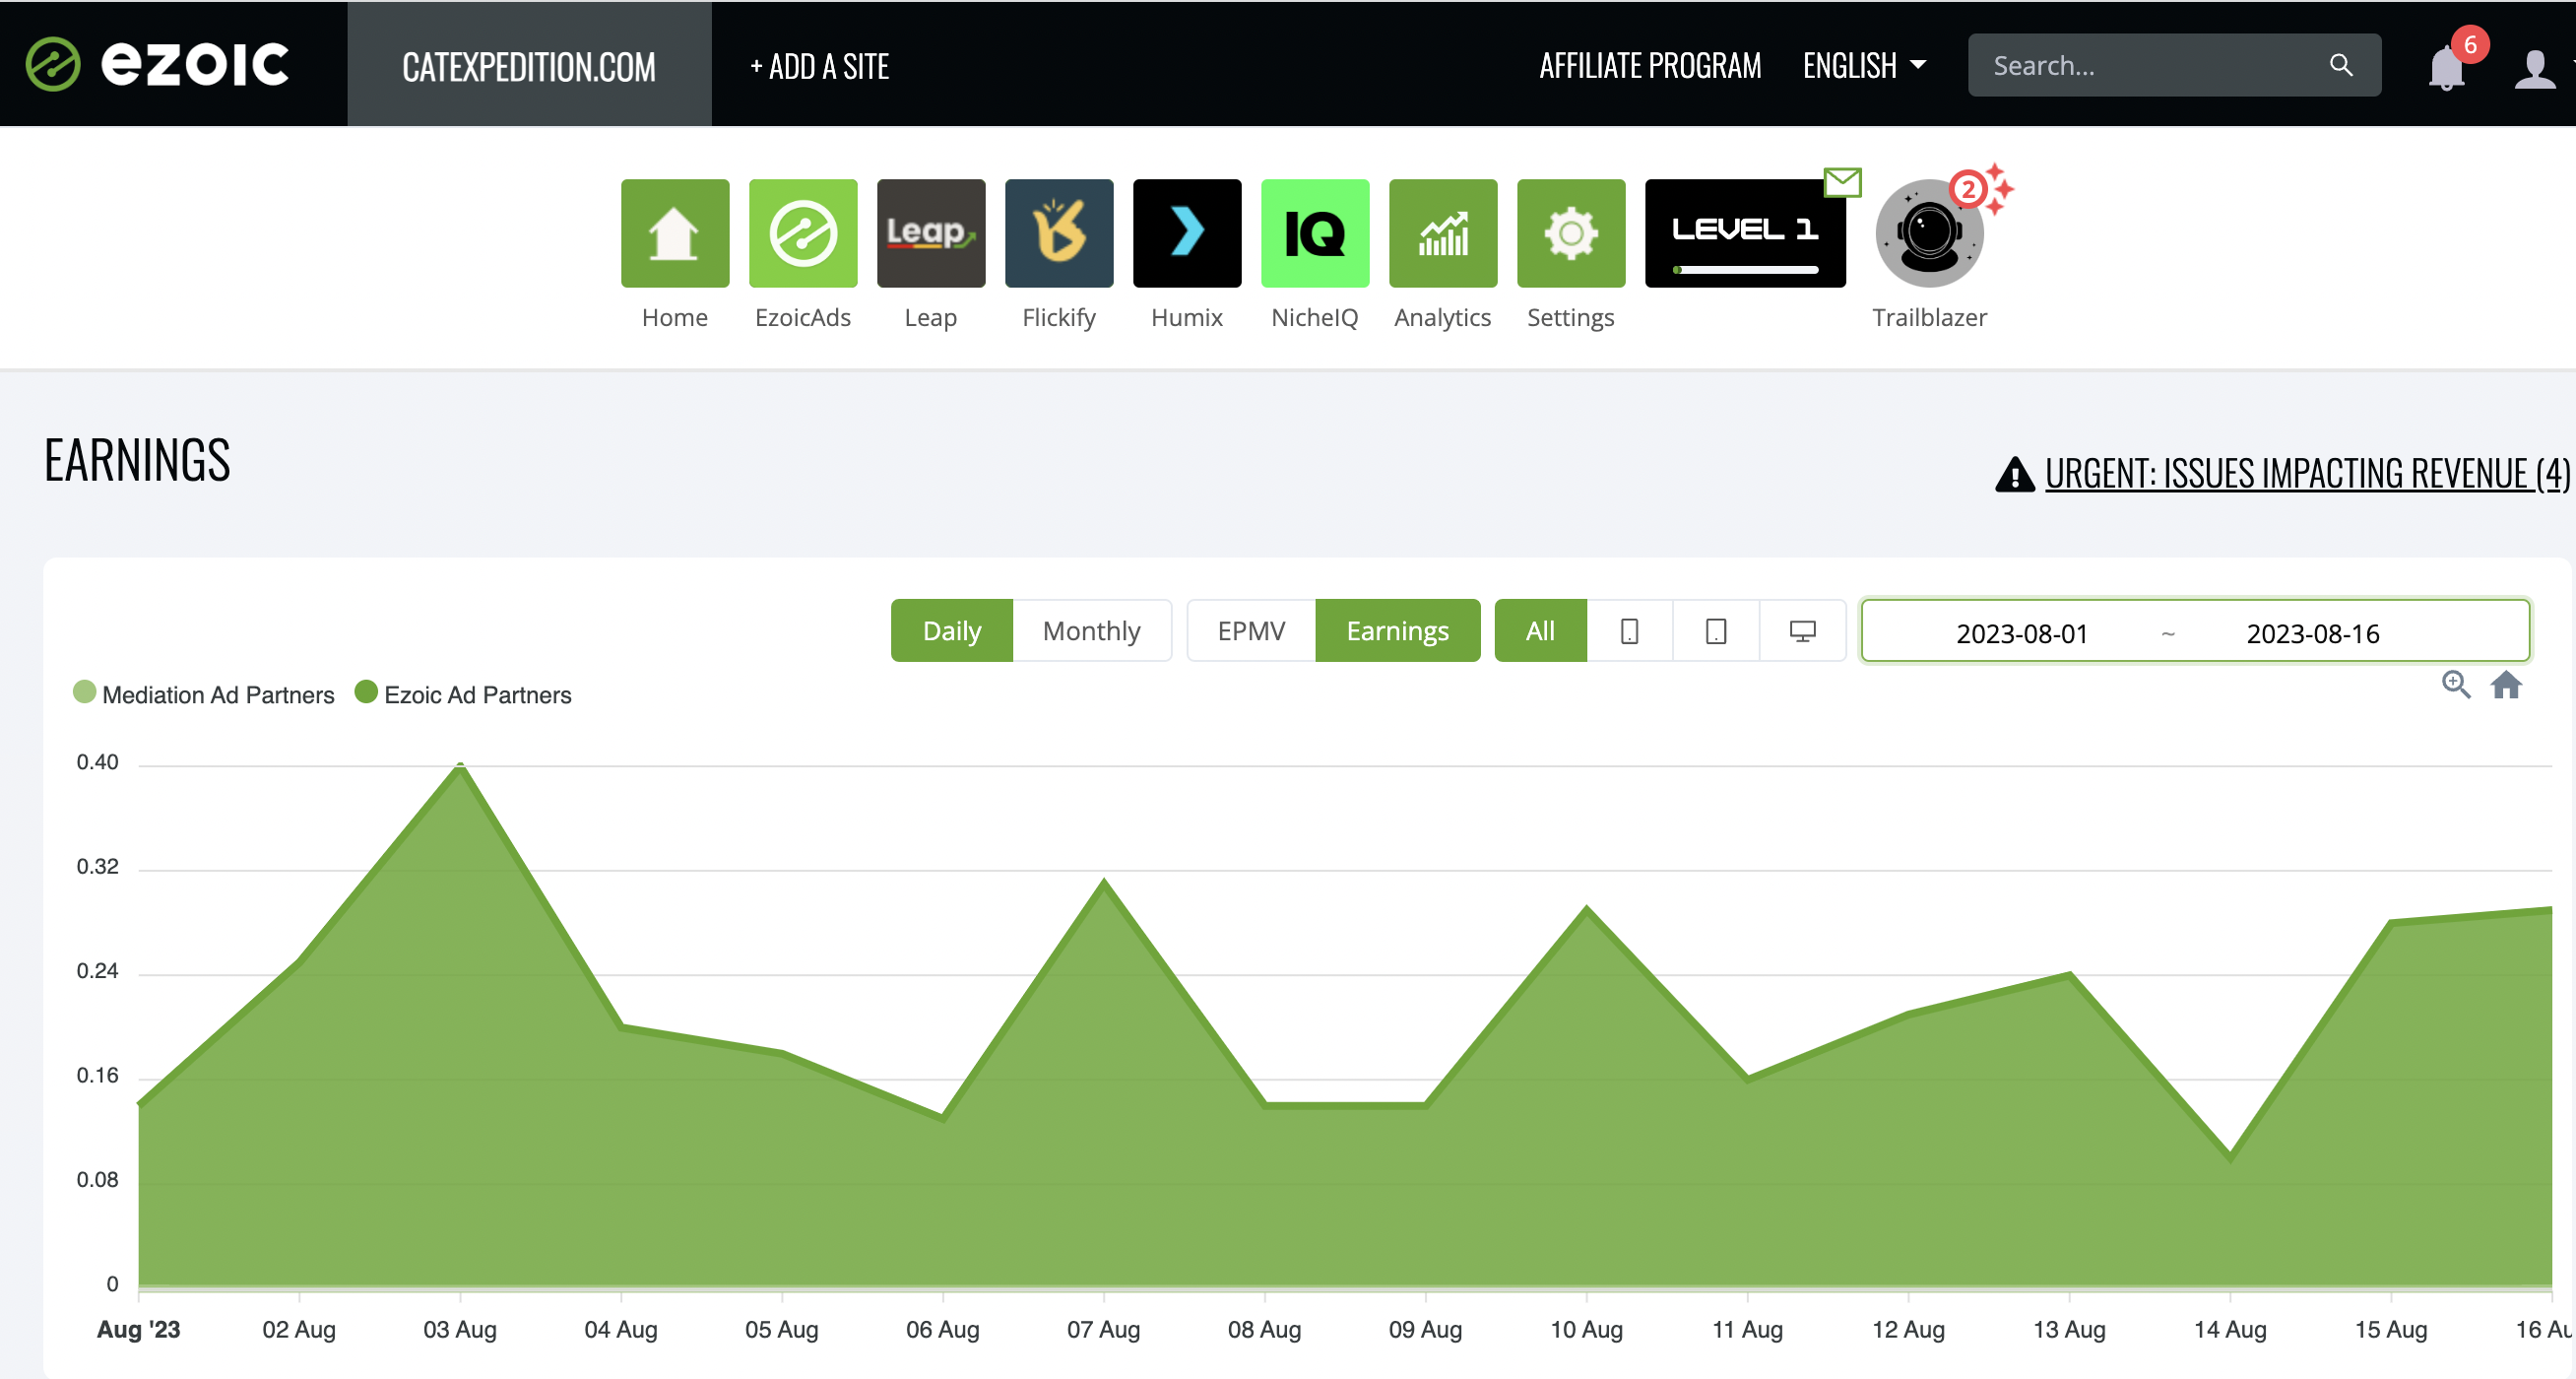Open the start date 2023-08-01 picker
2576x1379 pixels.
pyautogui.click(x=2021, y=634)
